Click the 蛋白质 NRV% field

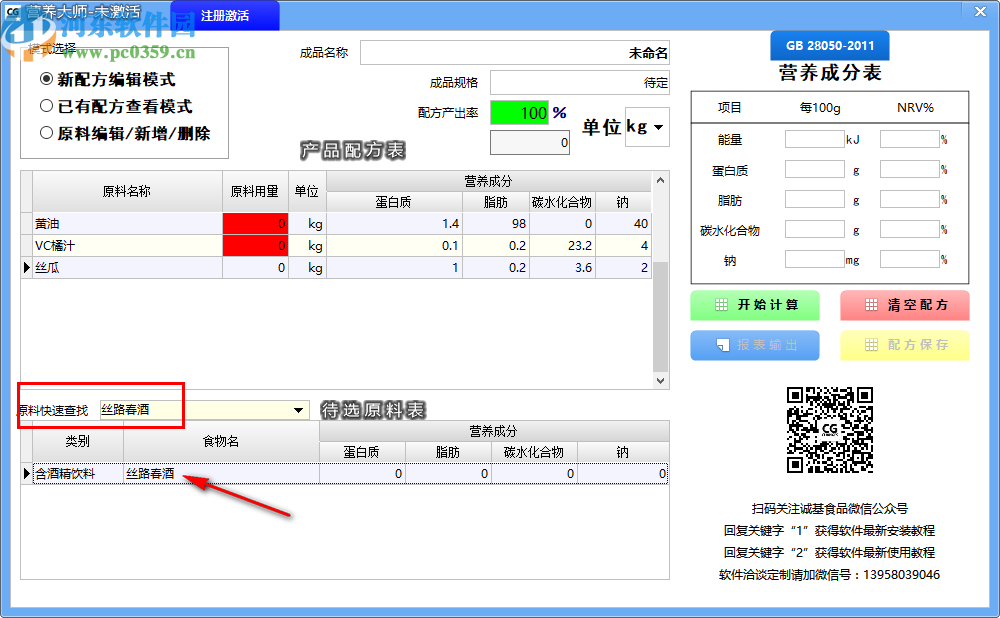click(x=909, y=170)
